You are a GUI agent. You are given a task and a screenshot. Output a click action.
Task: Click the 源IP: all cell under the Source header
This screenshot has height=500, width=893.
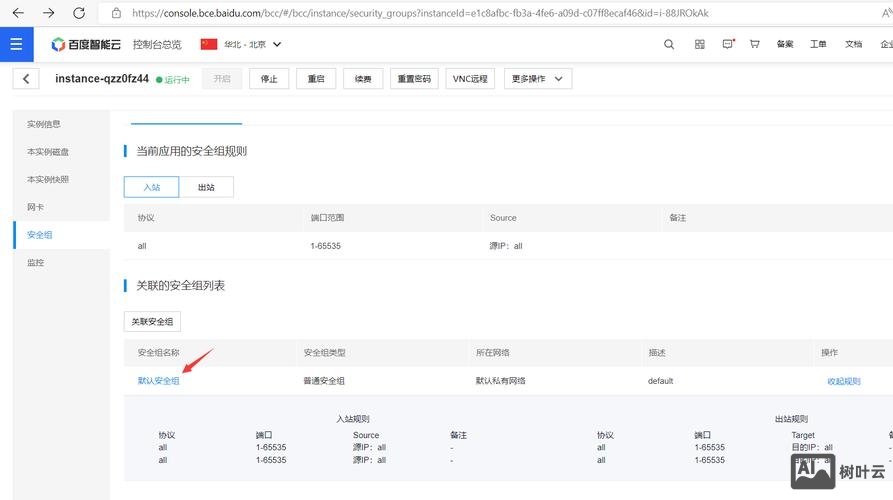tap(506, 246)
